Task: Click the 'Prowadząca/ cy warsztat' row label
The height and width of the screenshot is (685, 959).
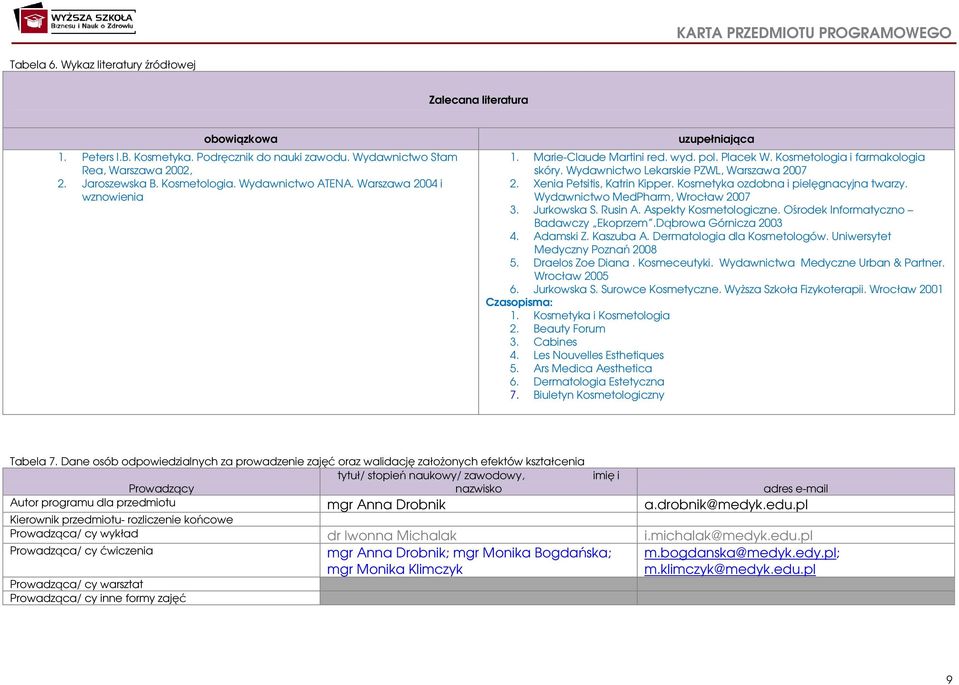Action: pyautogui.click(x=76, y=585)
